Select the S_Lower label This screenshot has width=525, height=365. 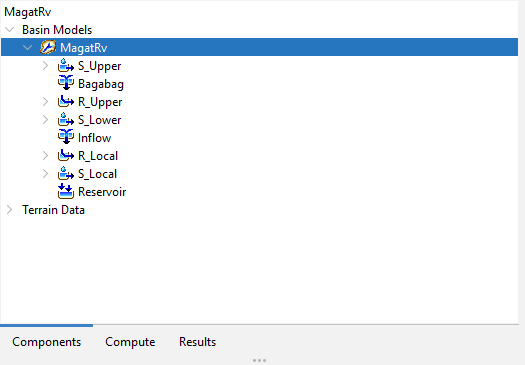99,120
